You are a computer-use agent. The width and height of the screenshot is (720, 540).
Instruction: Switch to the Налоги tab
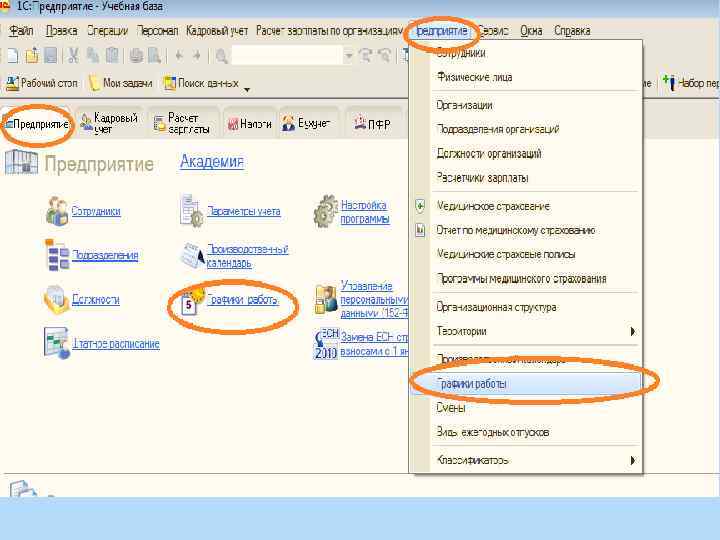[x=250, y=124]
